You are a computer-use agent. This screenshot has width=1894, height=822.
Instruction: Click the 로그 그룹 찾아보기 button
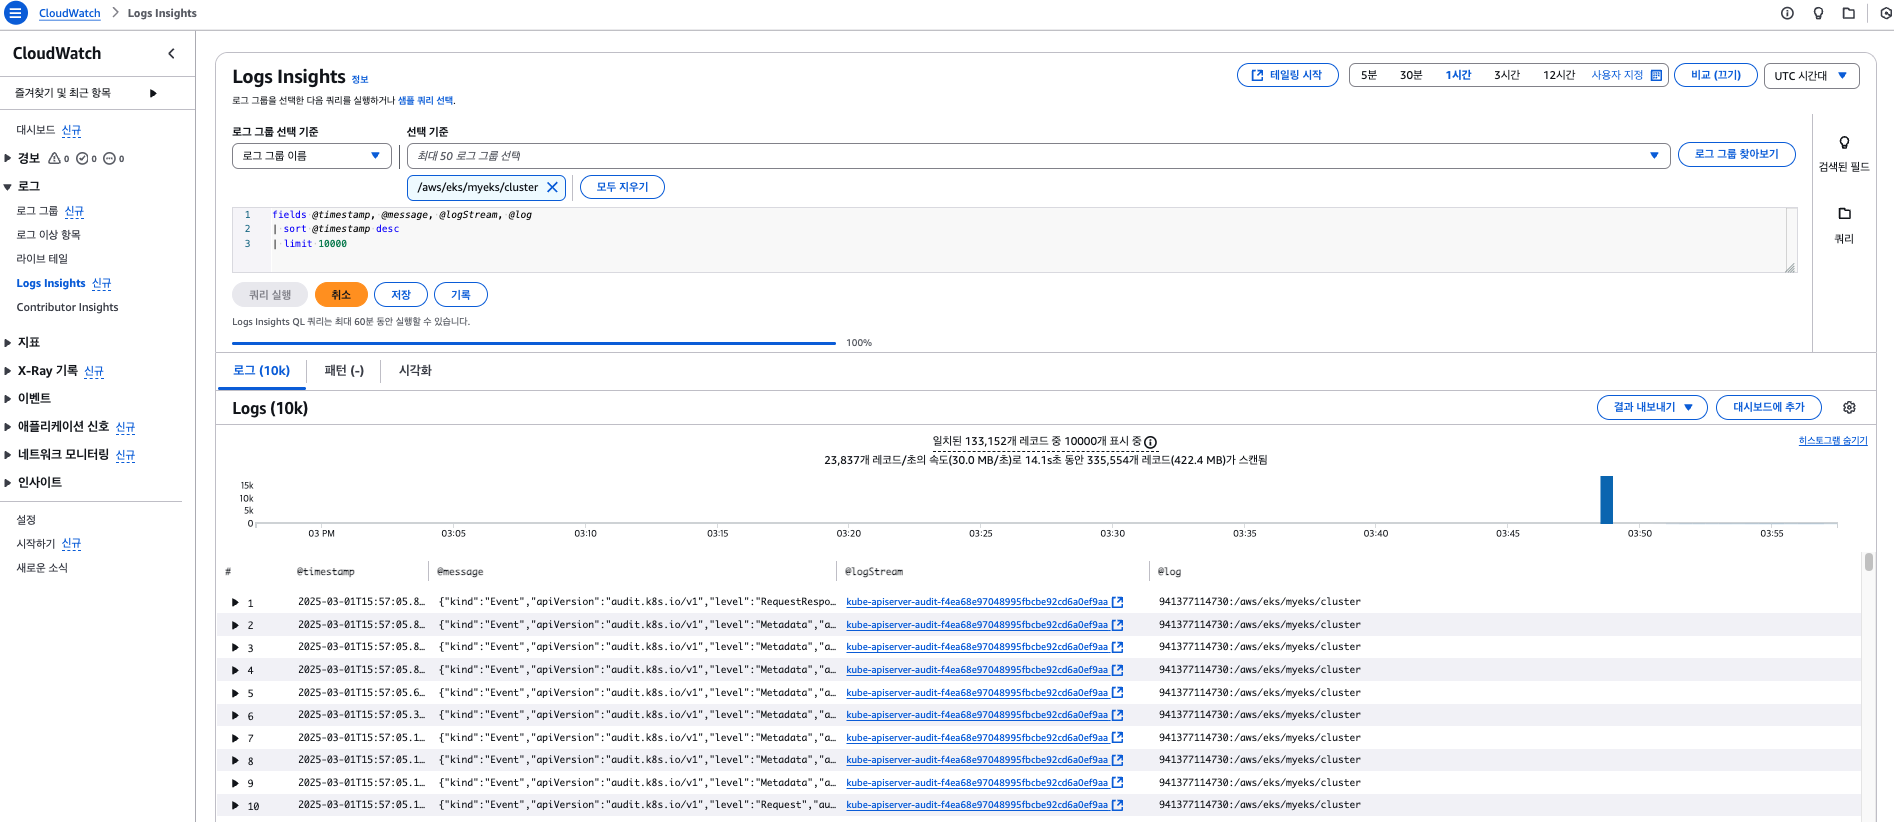point(1736,154)
